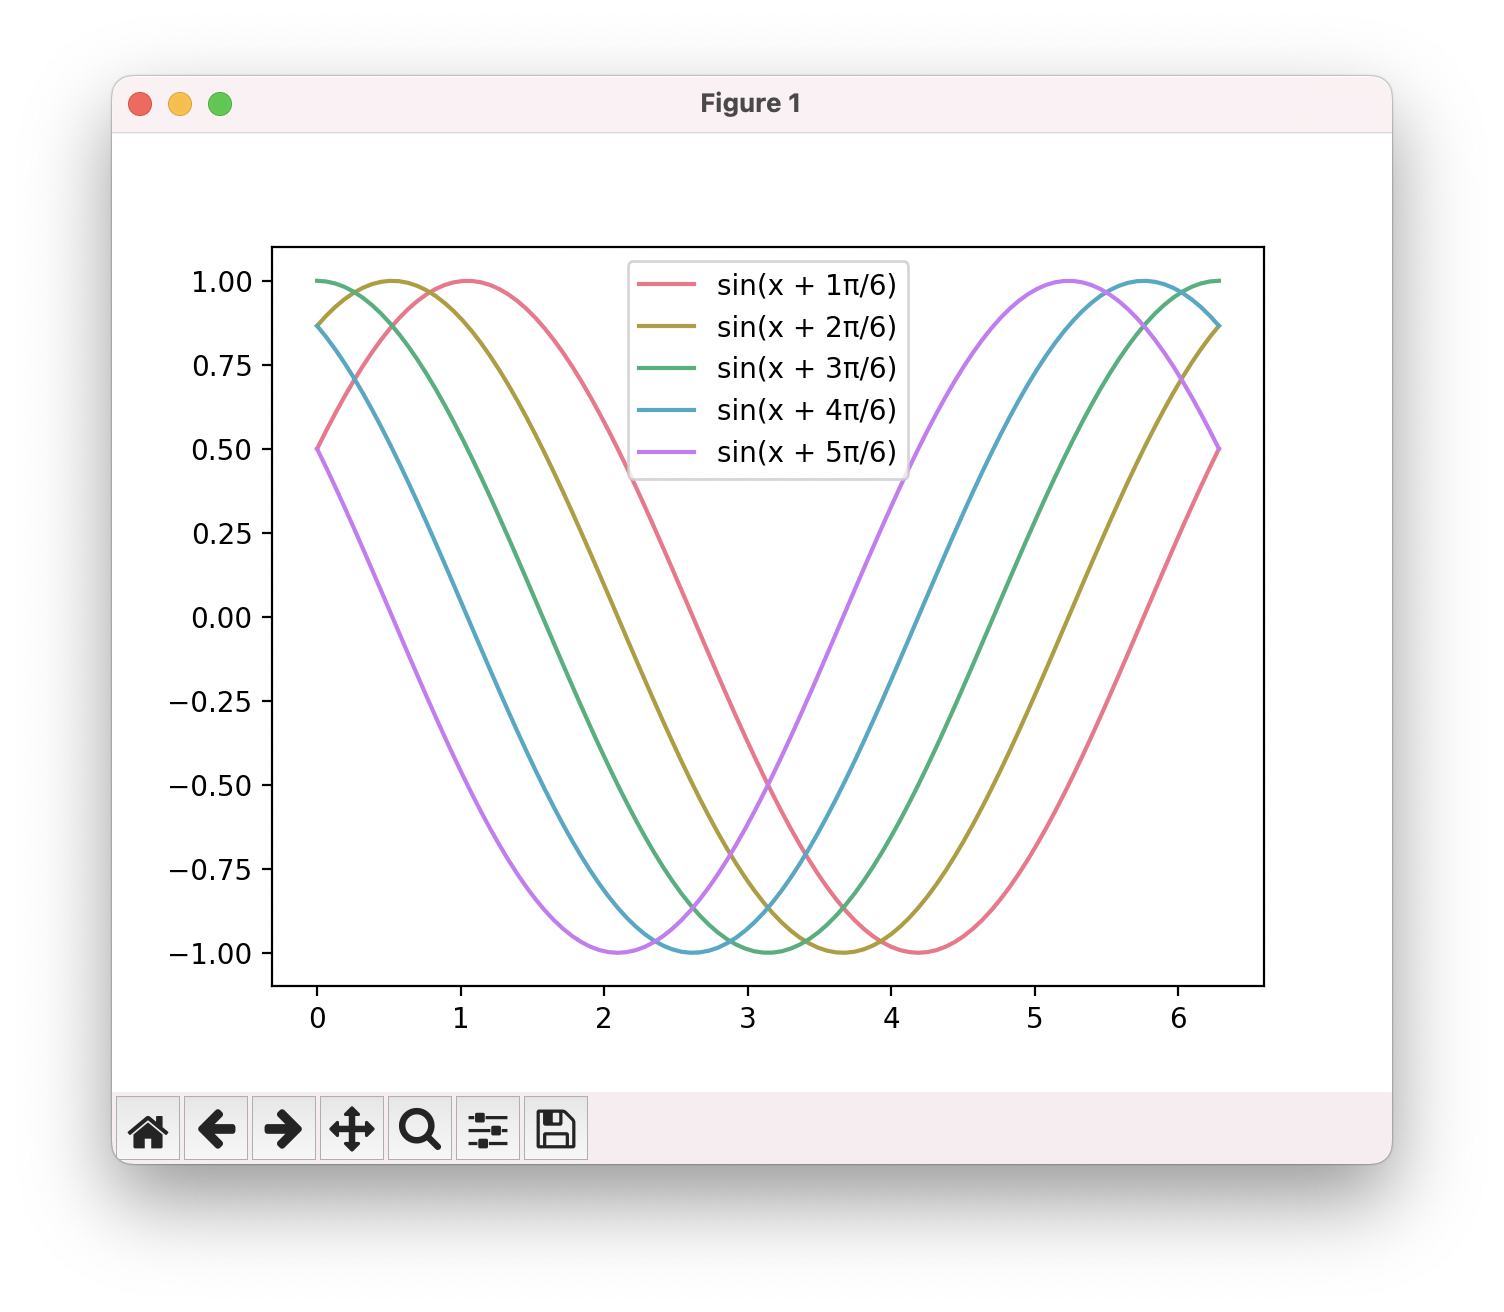Click legend entry sin(x + 3π/6)

[806, 368]
